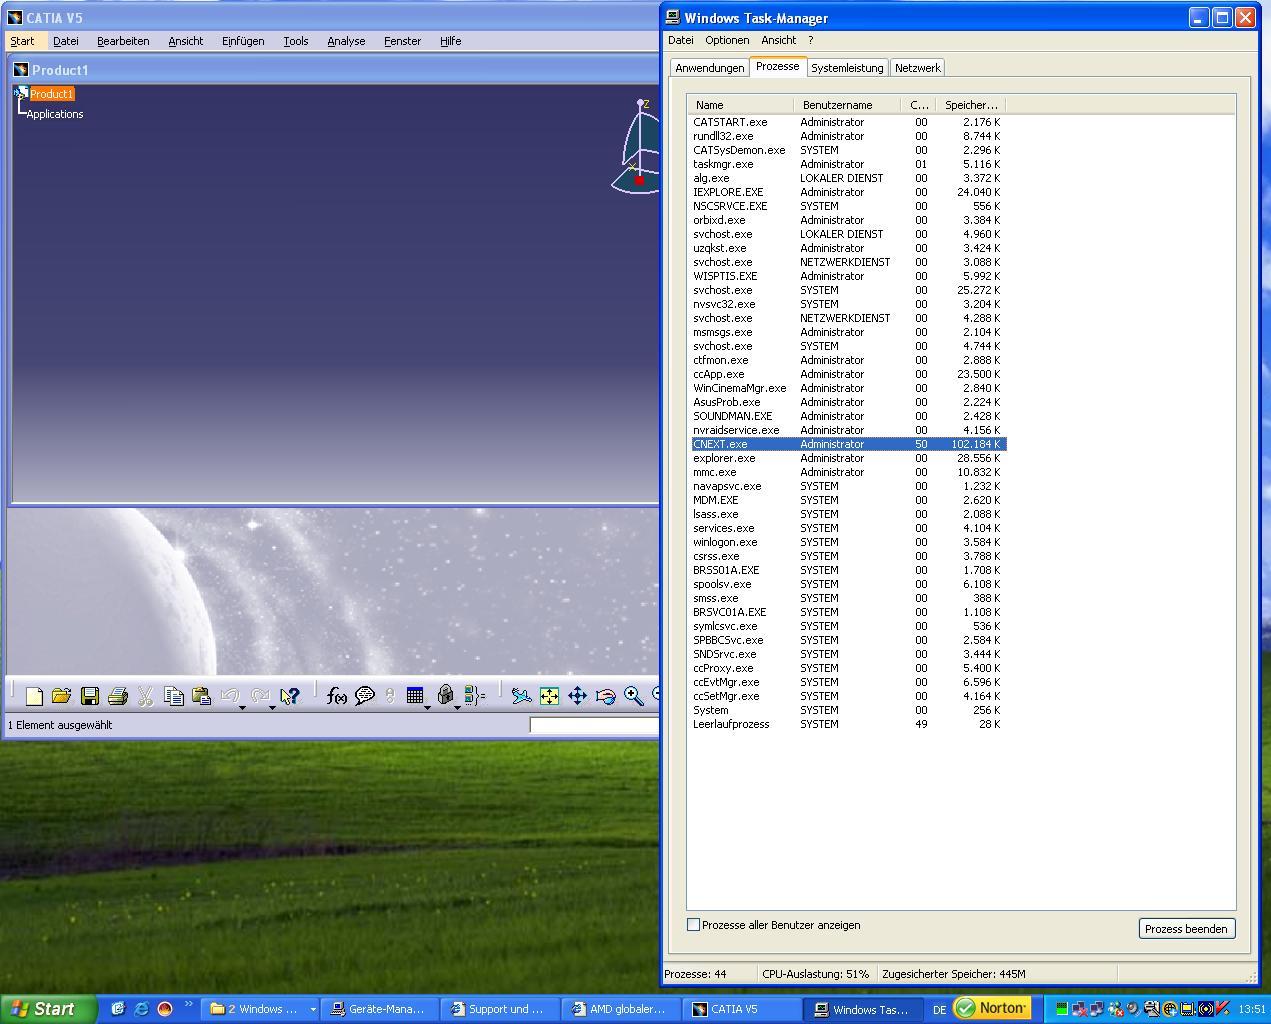Sort by Speicher column header
Screen dimensions: 1271x1024
[970, 105]
